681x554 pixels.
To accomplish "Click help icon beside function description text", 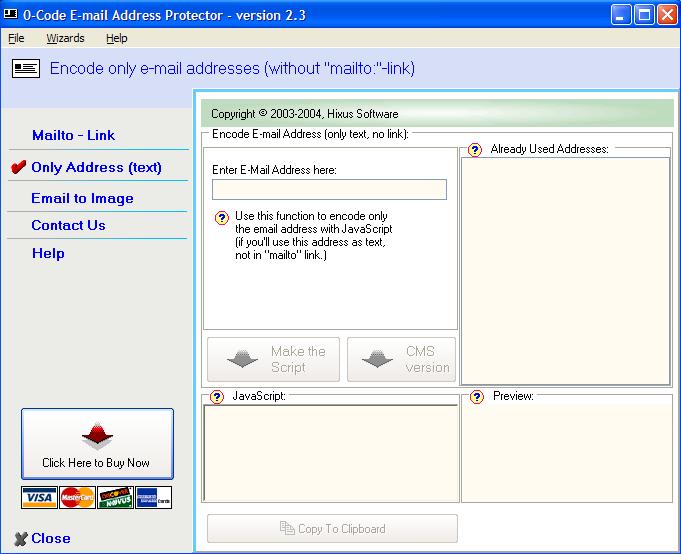I will (x=221, y=218).
